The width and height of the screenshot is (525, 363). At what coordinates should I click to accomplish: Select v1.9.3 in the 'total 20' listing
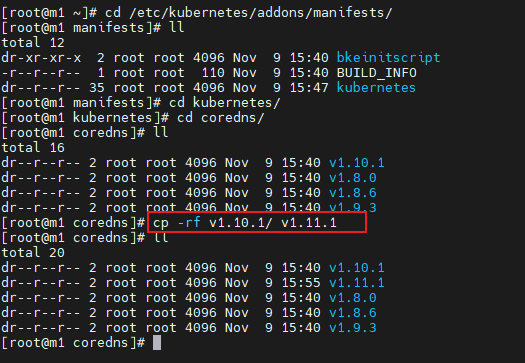pyautogui.click(x=353, y=328)
